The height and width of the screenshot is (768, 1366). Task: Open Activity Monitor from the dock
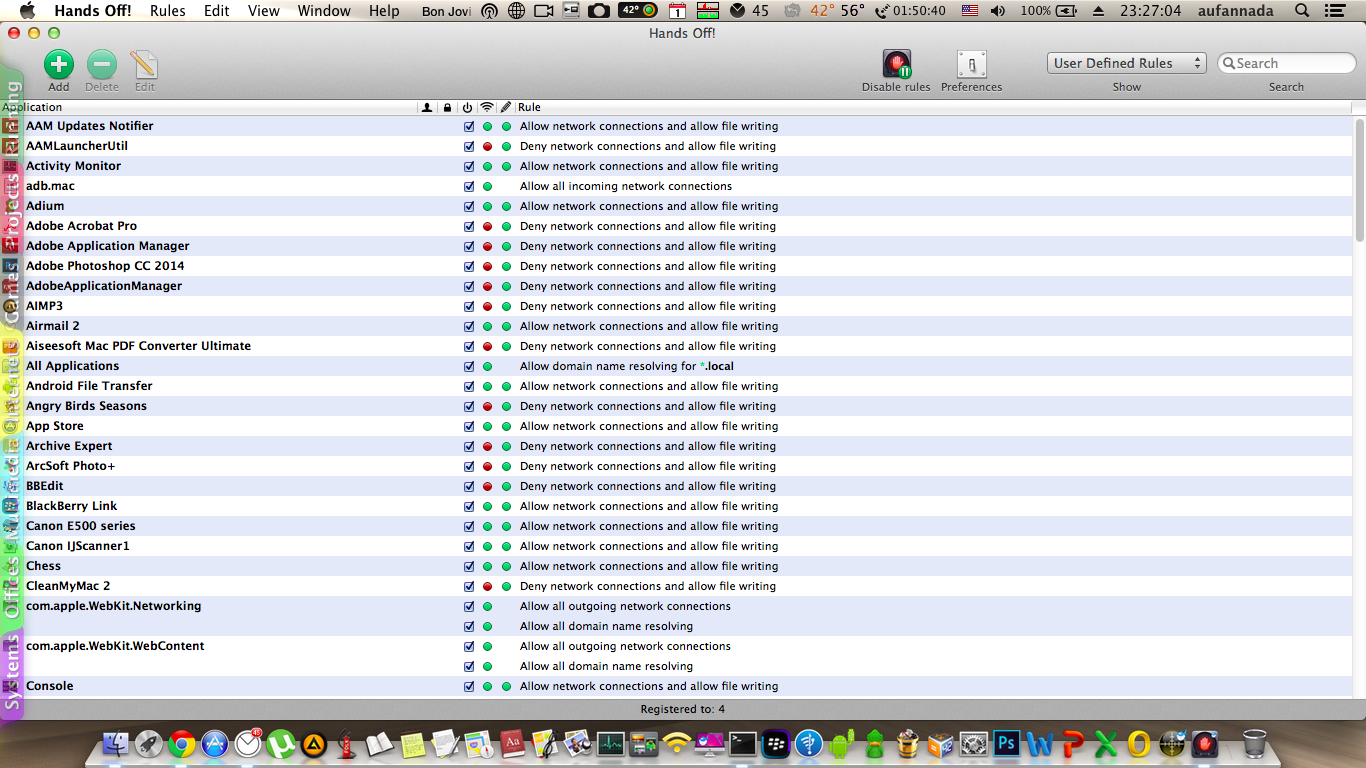click(x=610, y=743)
